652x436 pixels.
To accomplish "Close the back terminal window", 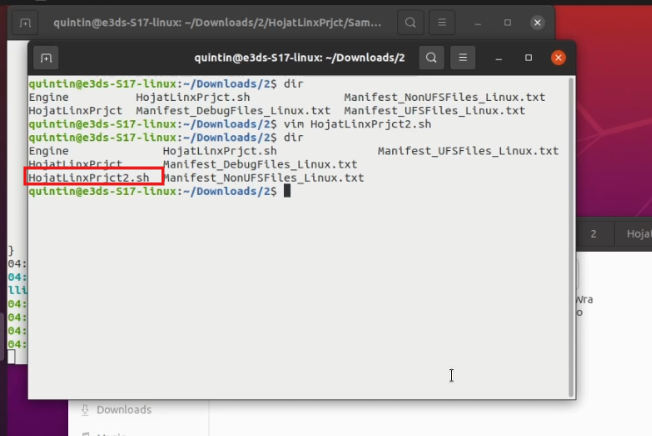I will click(538, 22).
